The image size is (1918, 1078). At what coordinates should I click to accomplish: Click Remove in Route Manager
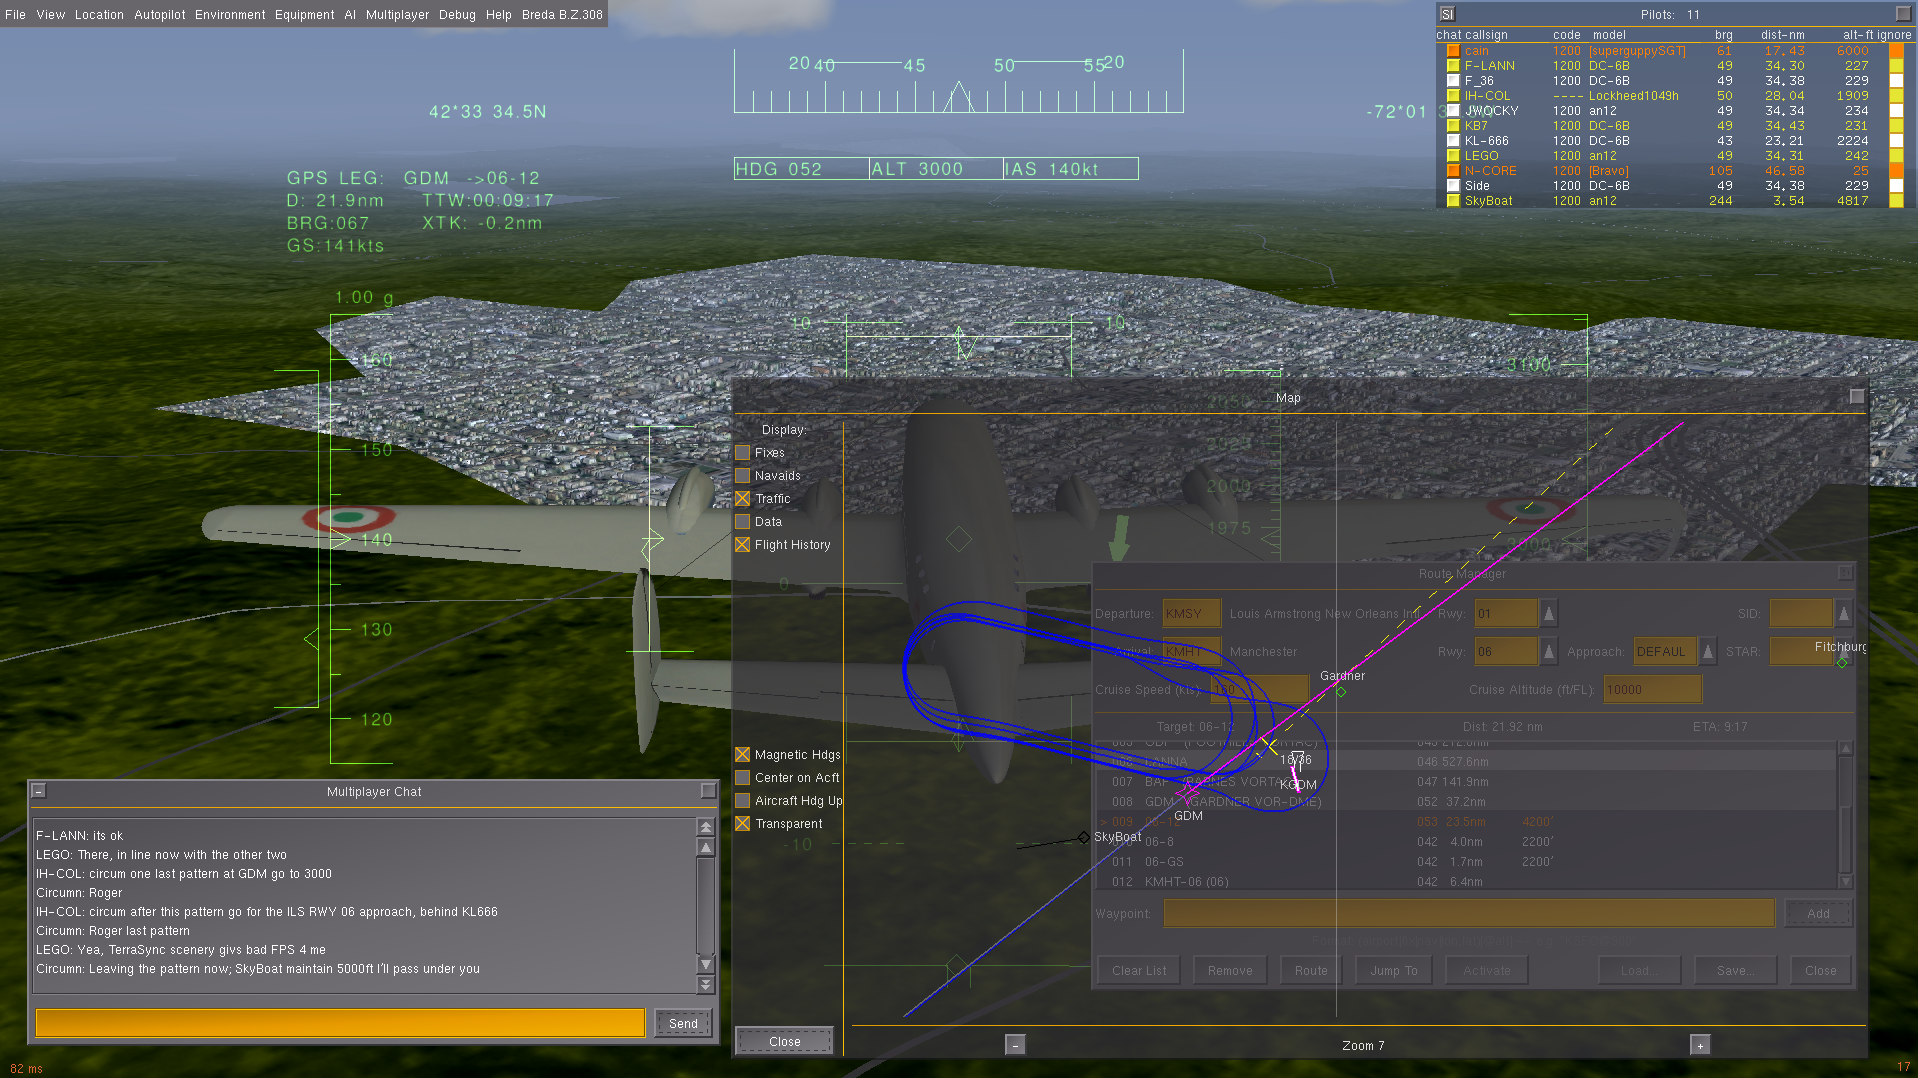(1230, 970)
